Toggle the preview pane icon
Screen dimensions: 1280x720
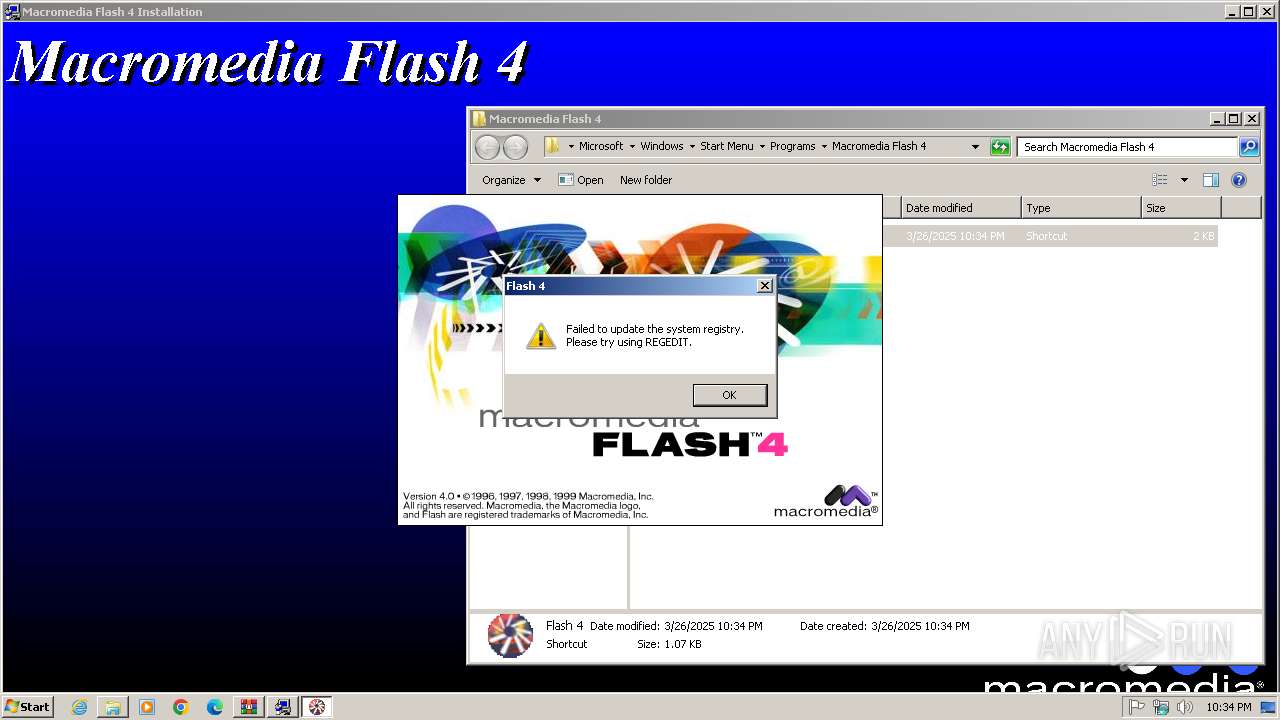pos(1211,180)
